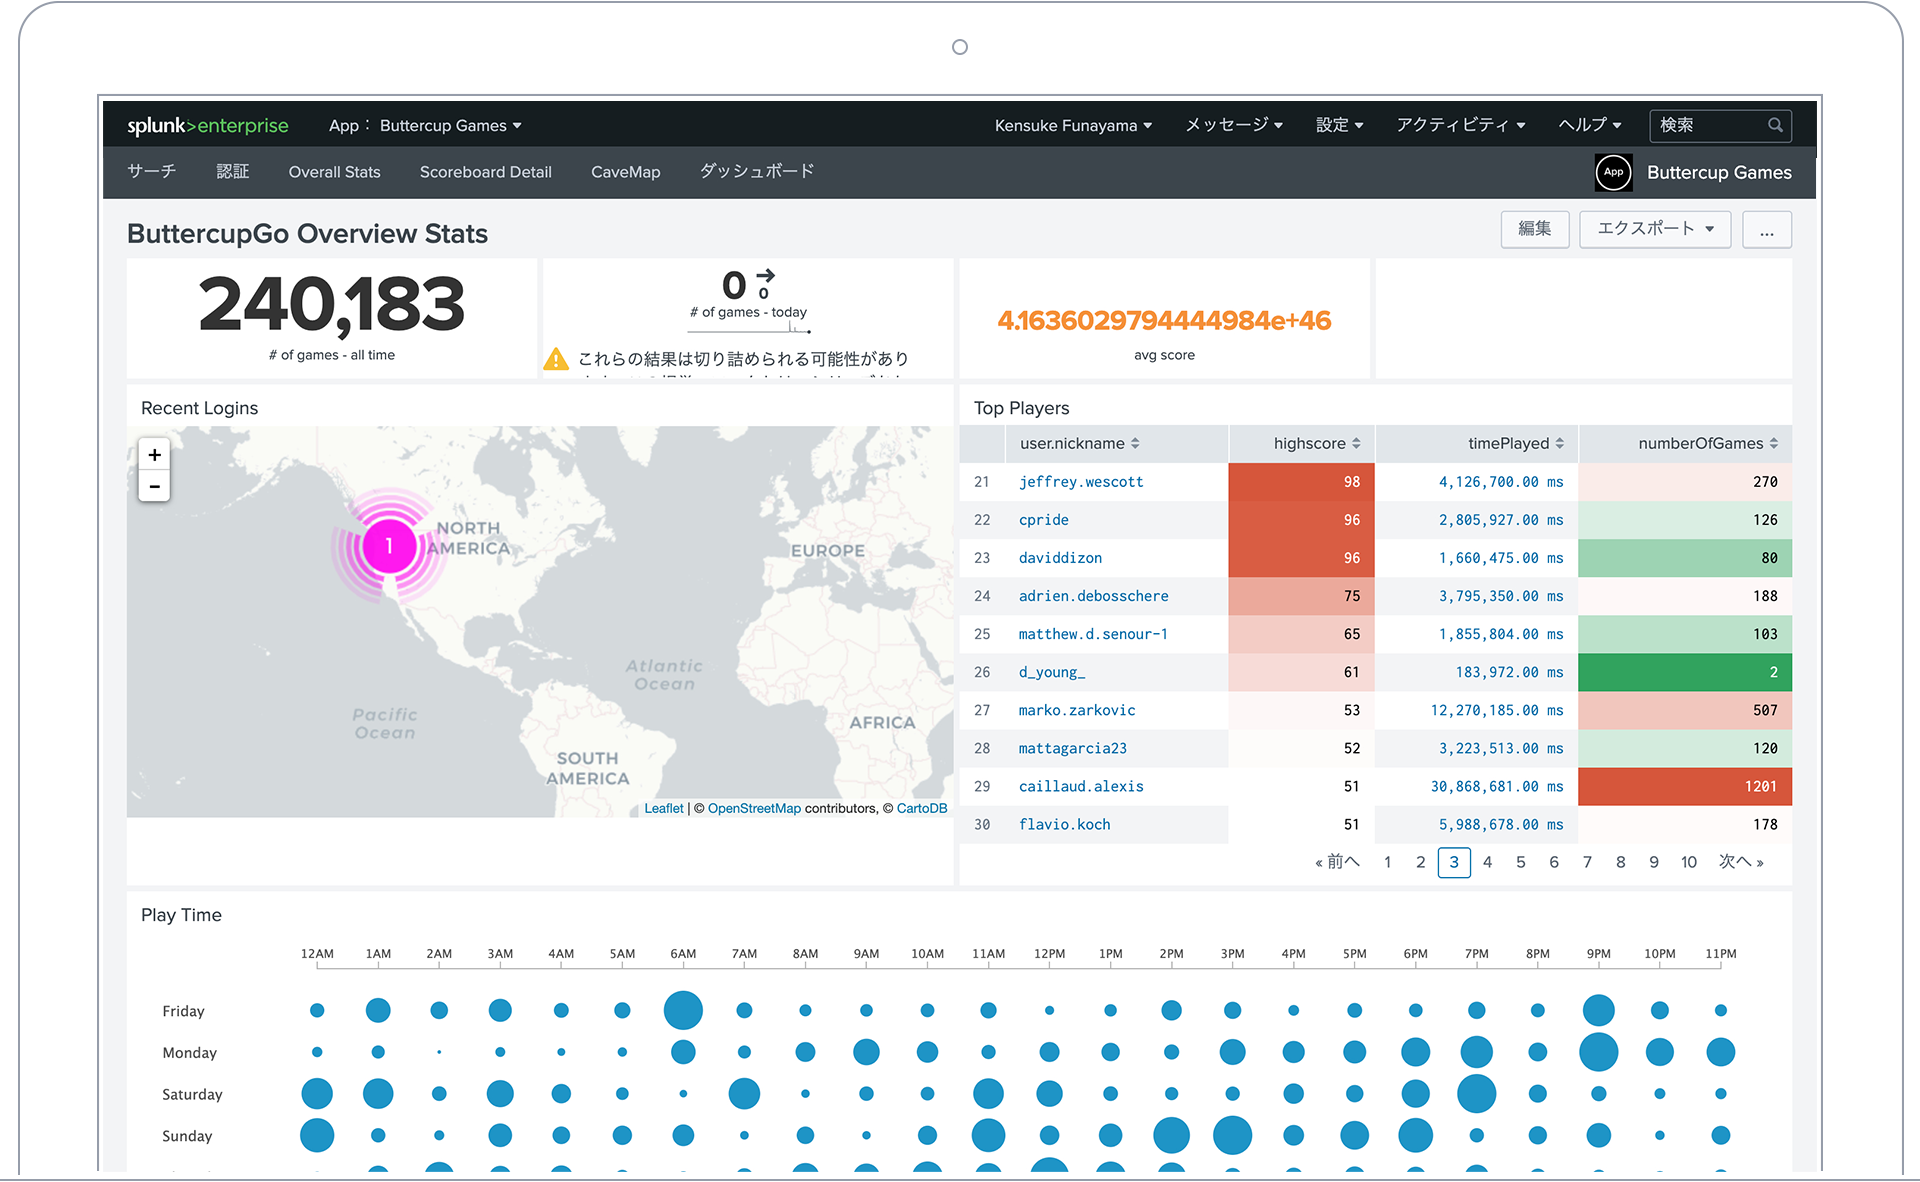Open the App: Buttercup Games dropdown

coord(425,125)
